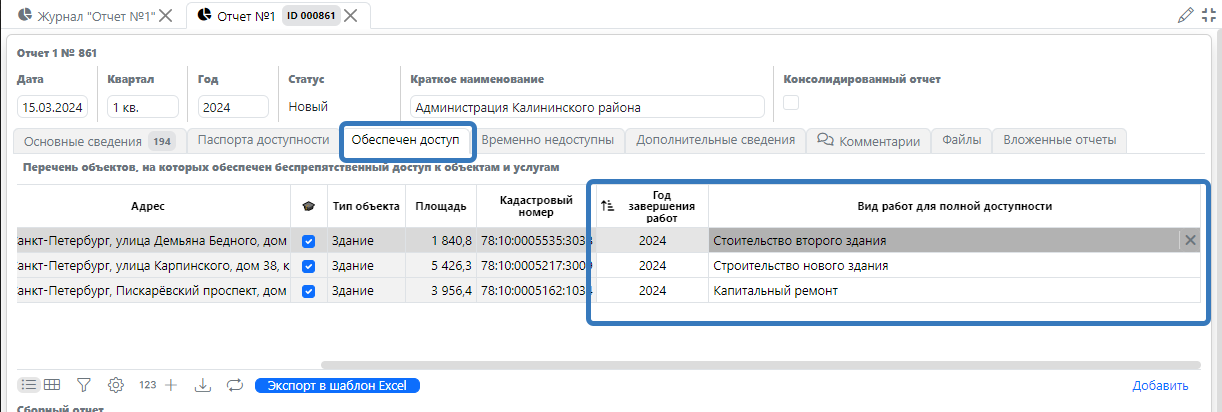This screenshot has height=412, width=1222.
Task: Click sort icon beside Год завершения работ
Action: tap(606, 206)
